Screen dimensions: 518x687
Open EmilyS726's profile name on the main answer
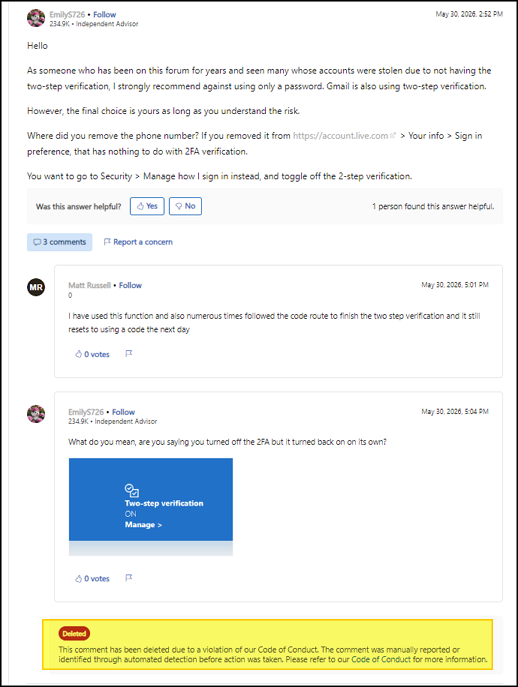click(67, 14)
